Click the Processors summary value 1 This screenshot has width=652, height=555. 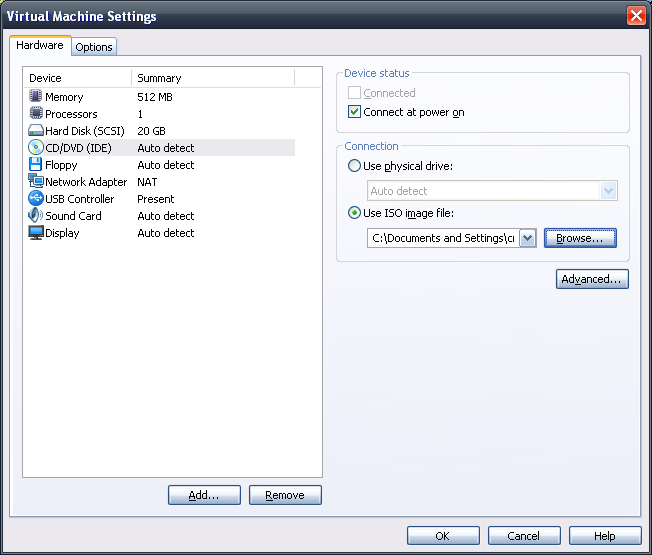[140, 114]
